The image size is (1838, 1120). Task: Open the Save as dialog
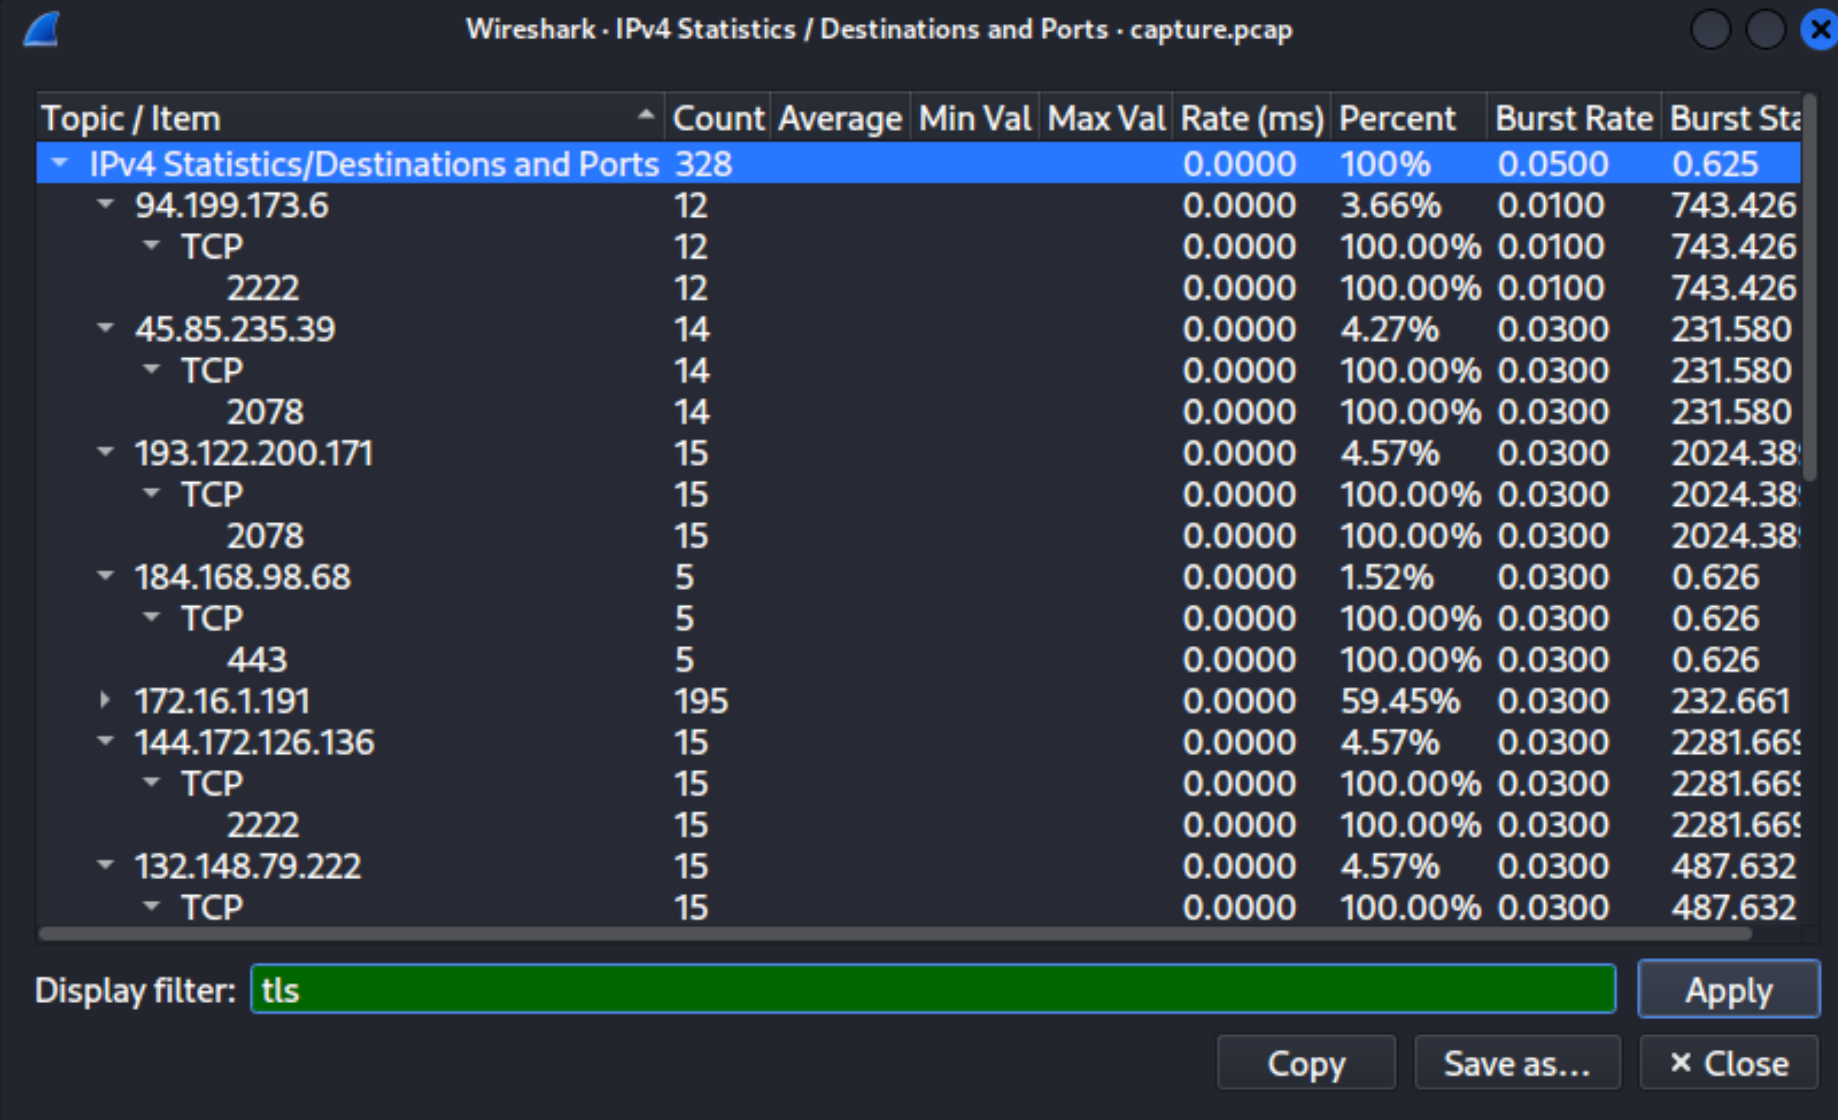(x=1517, y=1063)
